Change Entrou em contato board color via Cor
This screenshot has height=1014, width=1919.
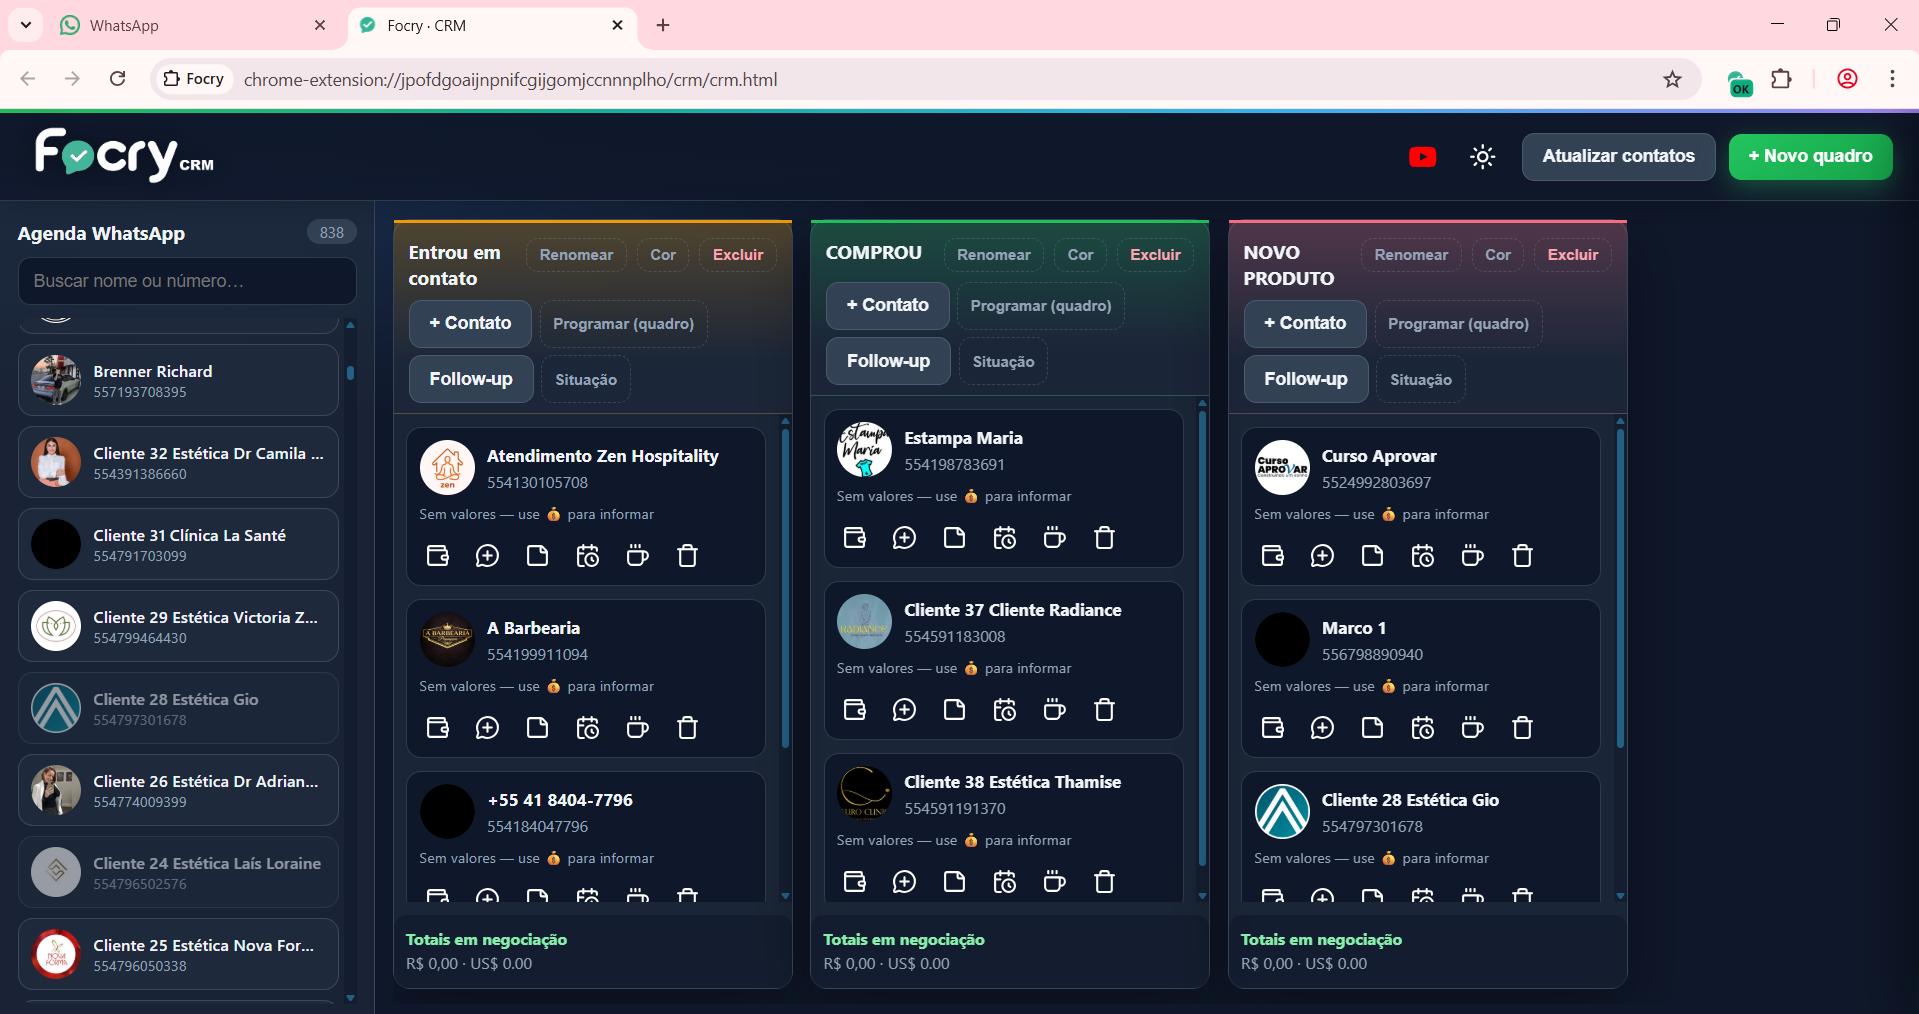pyautogui.click(x=662, y=255)
